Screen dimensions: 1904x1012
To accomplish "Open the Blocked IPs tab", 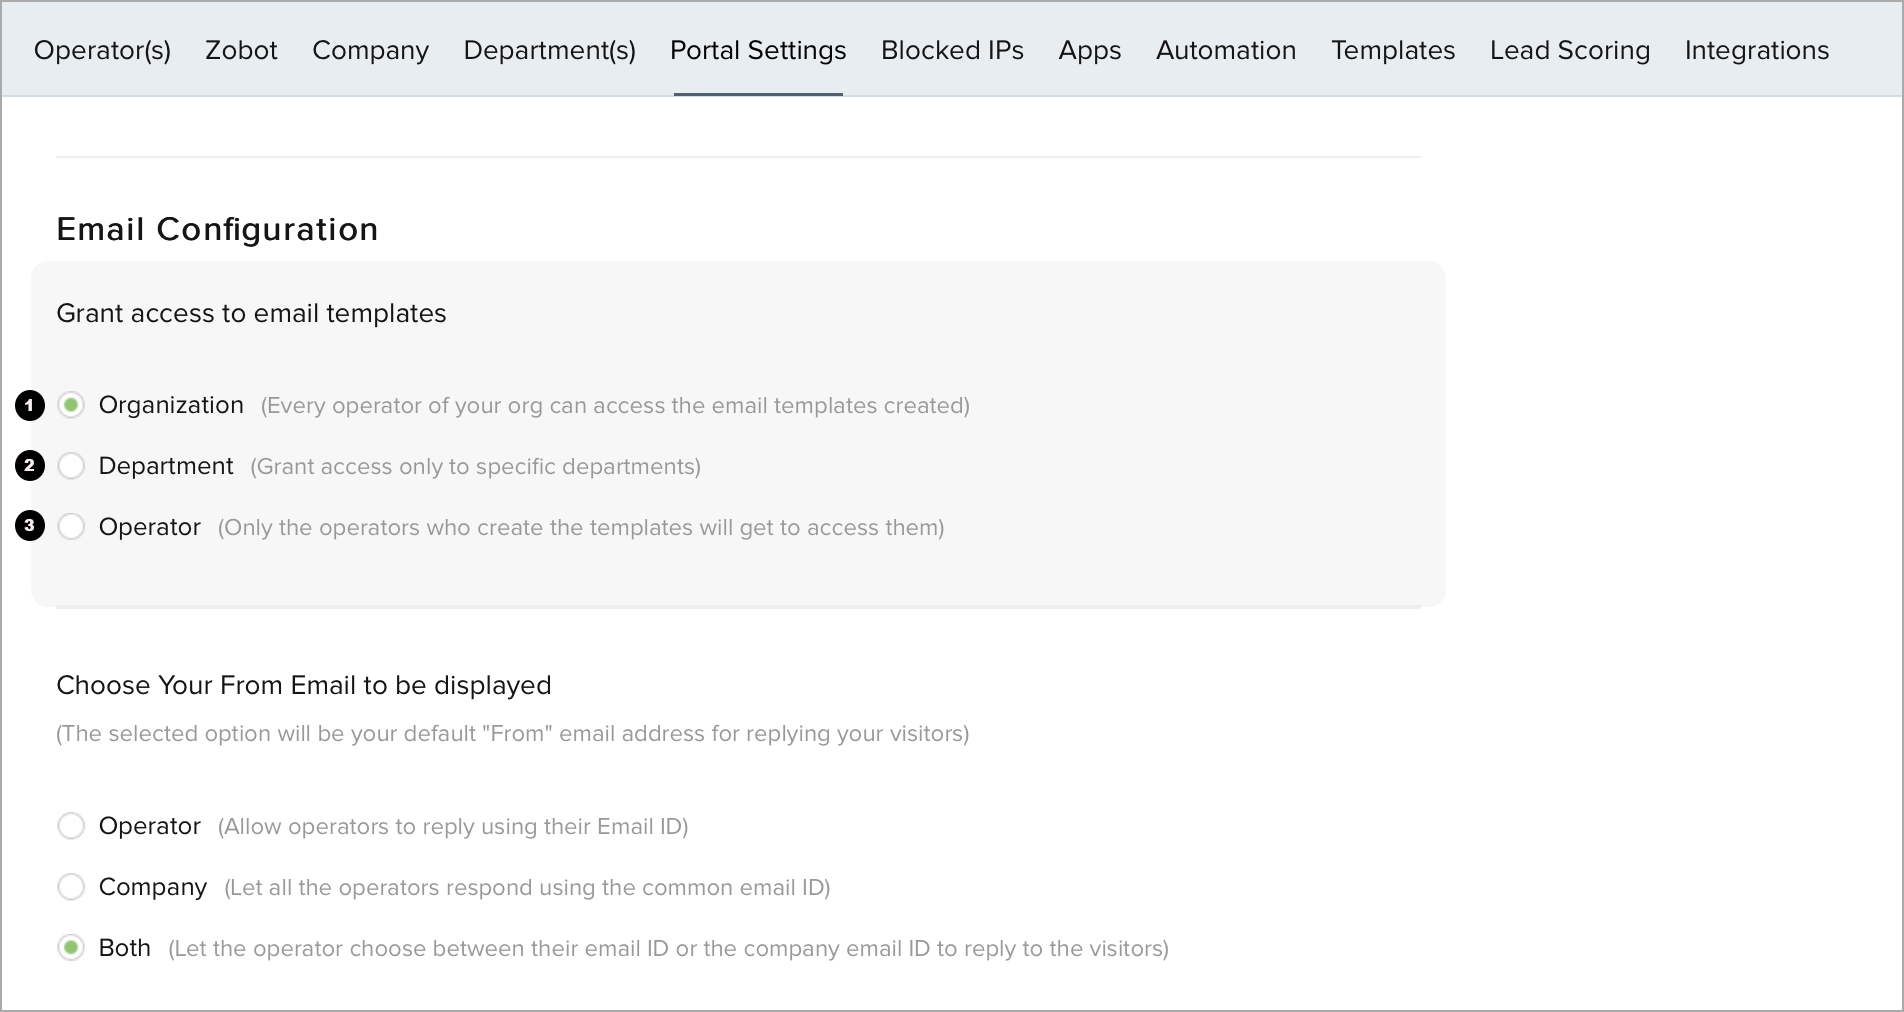I will coord(952,50).
